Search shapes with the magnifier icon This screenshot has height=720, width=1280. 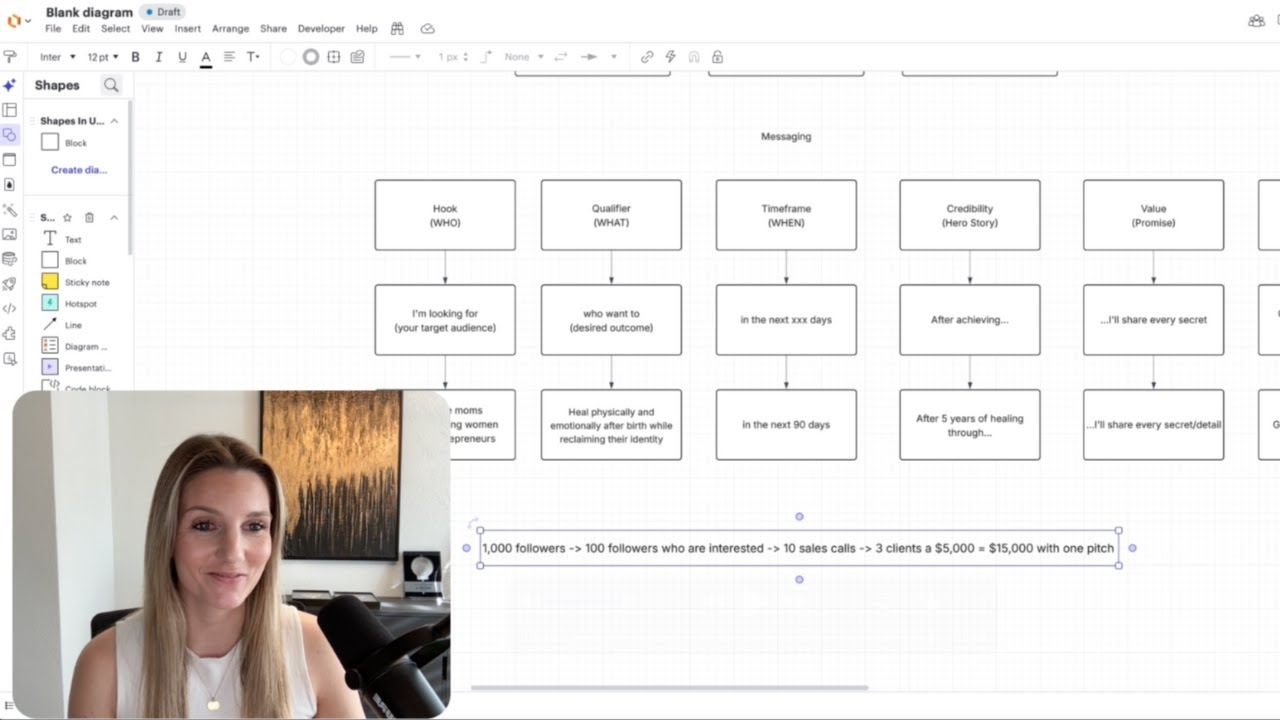click(x=111, y=86)
